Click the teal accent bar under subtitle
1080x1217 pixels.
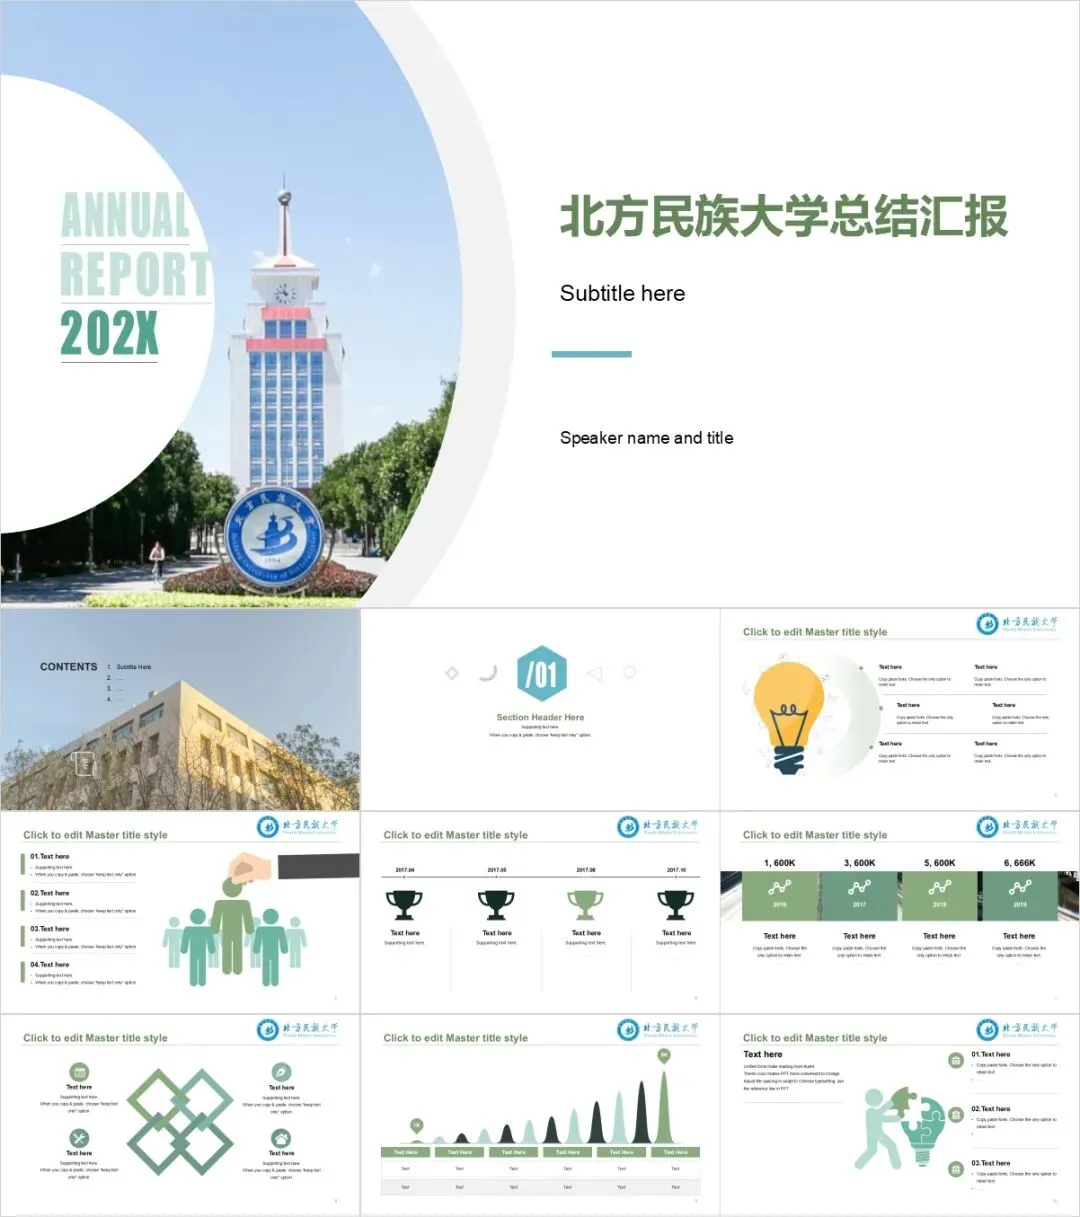tap(592, 354)
